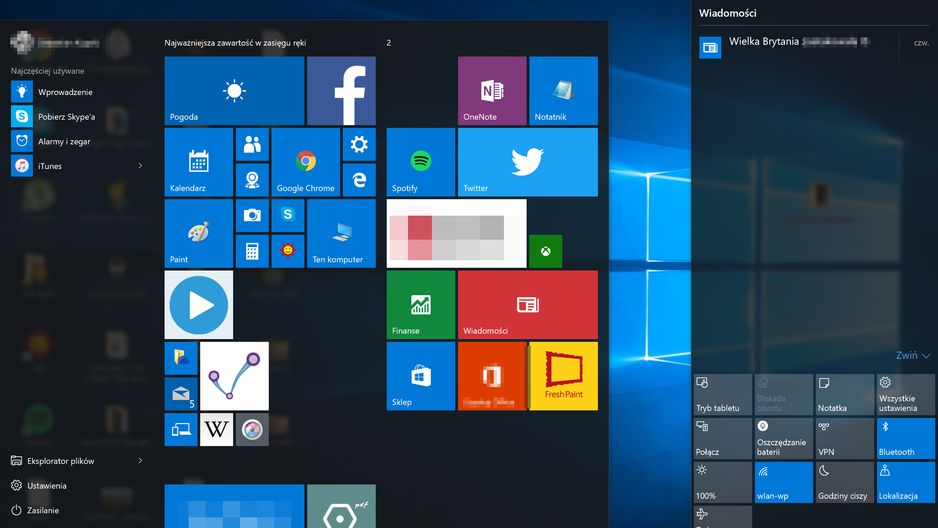Open the FreshPaint yellow tile
The height and width of the screenshot is (528, 938).
click(564, 376)
